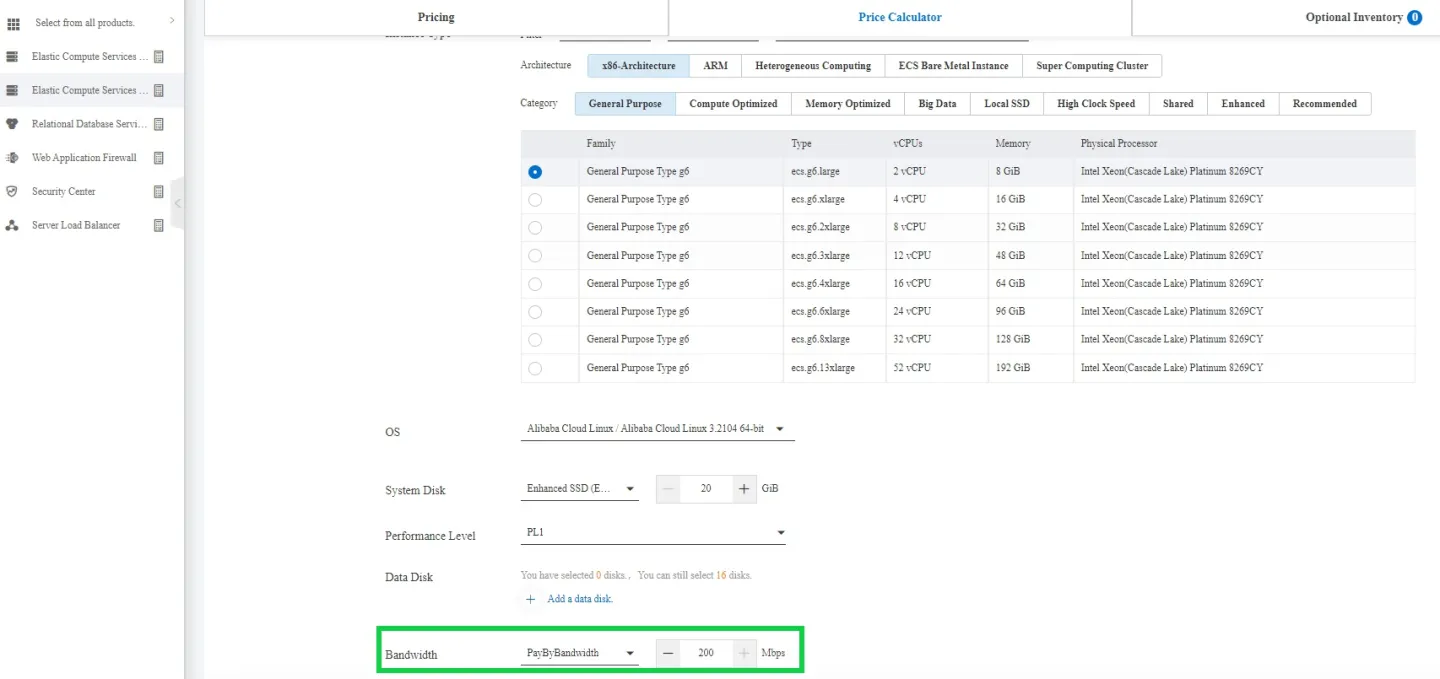This screenshot has height=679, width=1440.
Task: Select the Compute Optimized category
Action: pos(733,104)
